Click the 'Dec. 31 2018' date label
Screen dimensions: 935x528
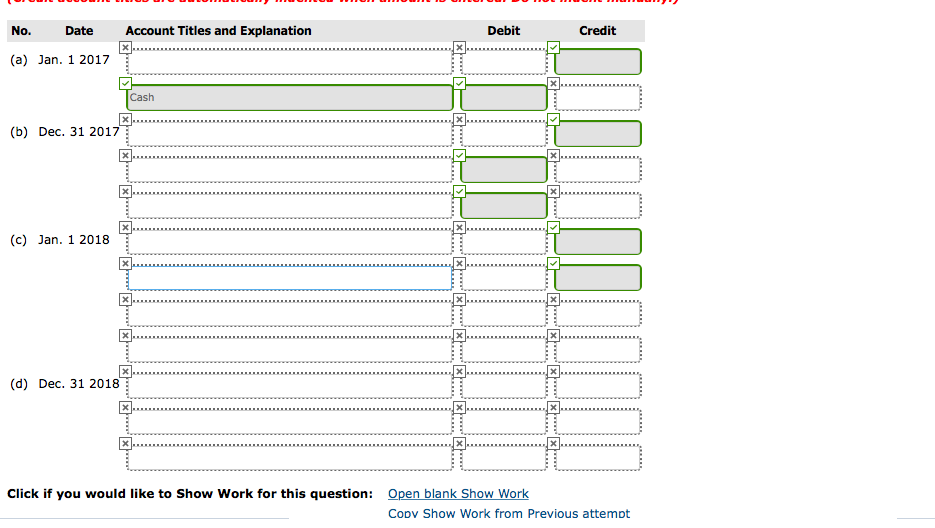[x=79, y=384]
